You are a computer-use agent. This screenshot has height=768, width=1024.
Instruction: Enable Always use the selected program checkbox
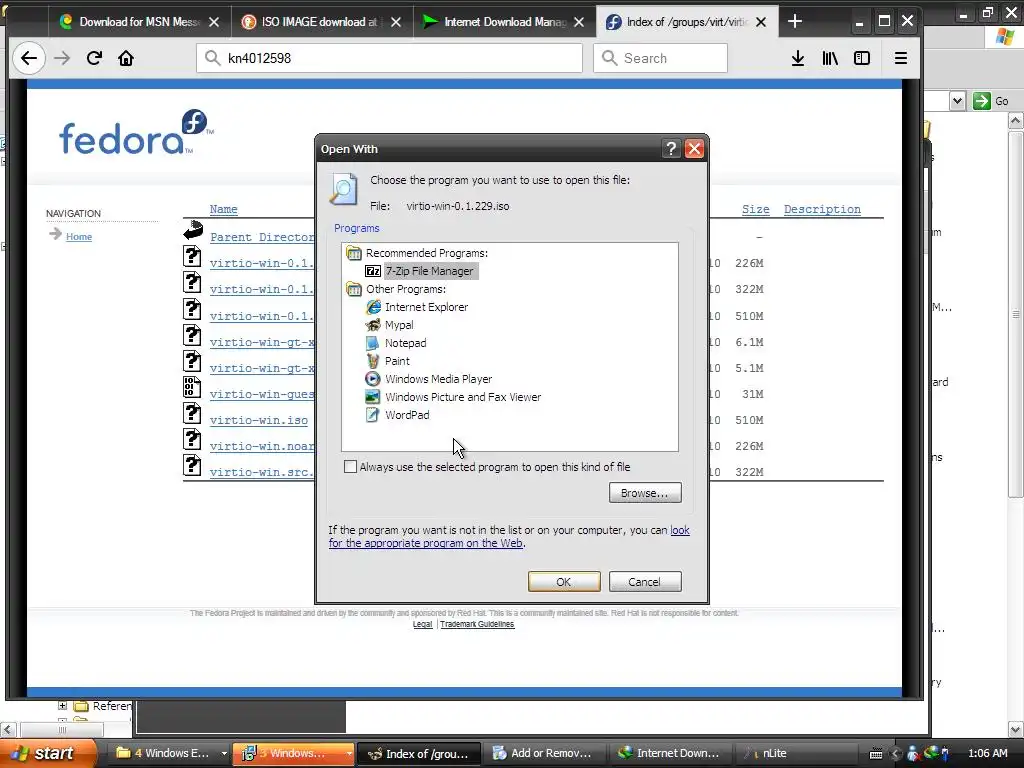(351, 466)
